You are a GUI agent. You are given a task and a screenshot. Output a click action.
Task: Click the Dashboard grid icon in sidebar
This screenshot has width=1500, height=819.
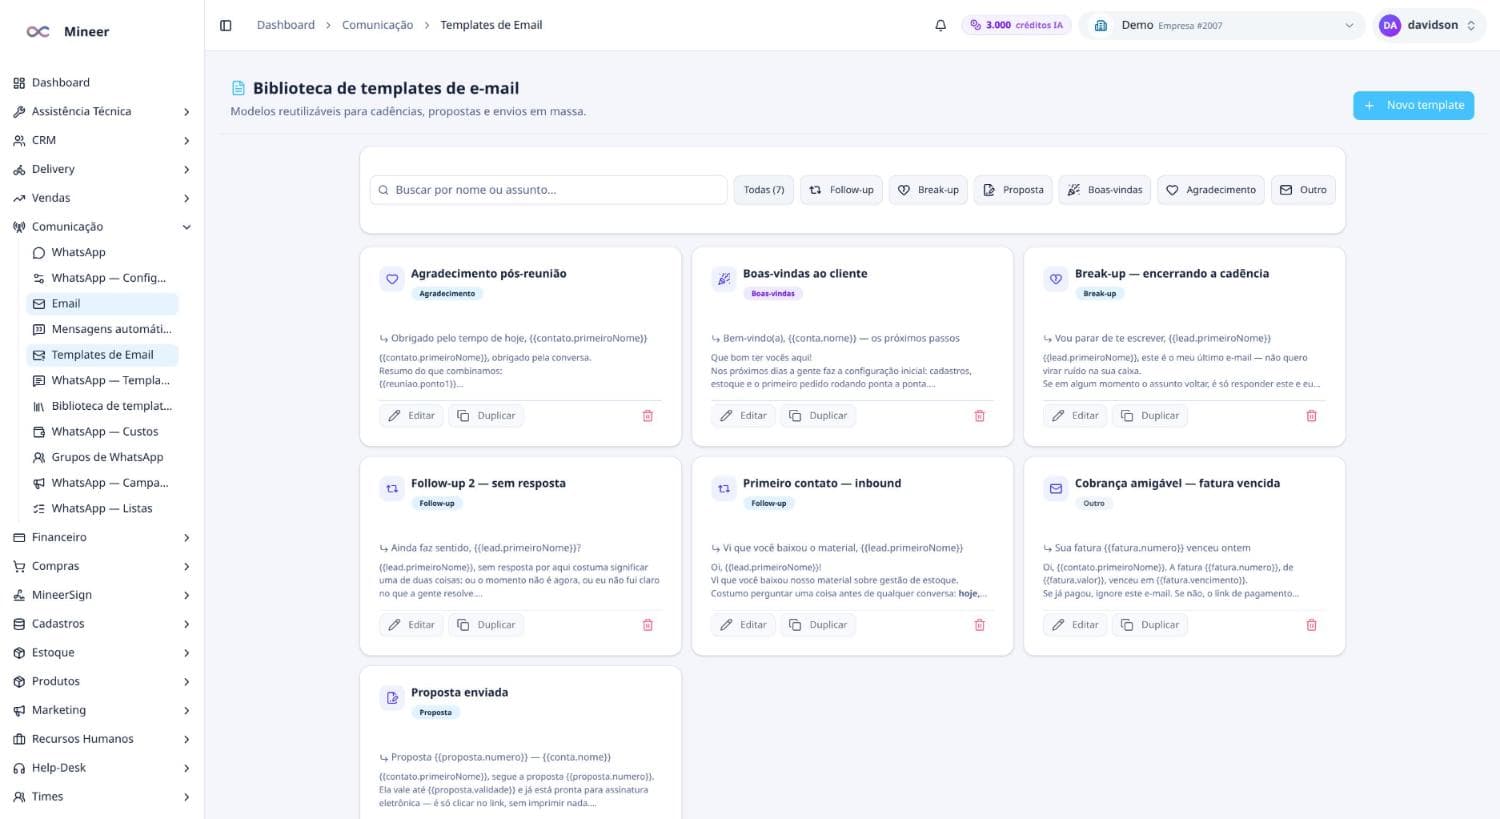(x=19, y=83)
